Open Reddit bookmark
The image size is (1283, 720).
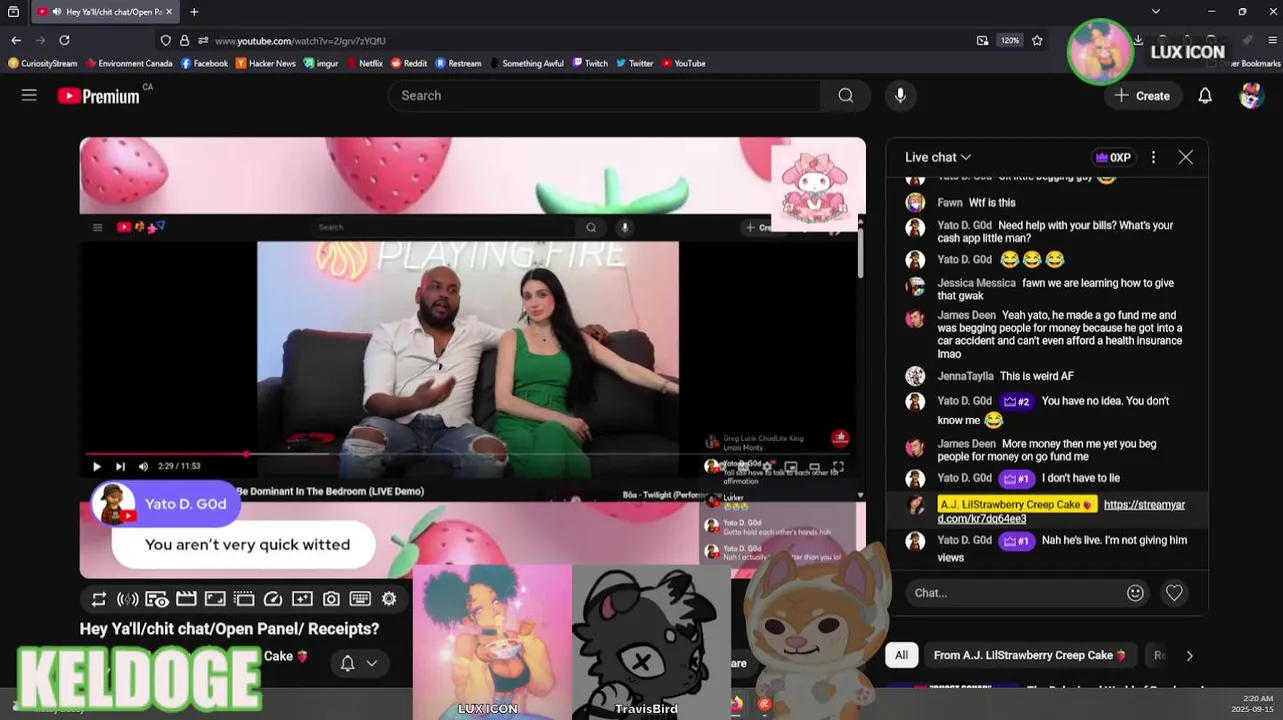coord(409,63)
